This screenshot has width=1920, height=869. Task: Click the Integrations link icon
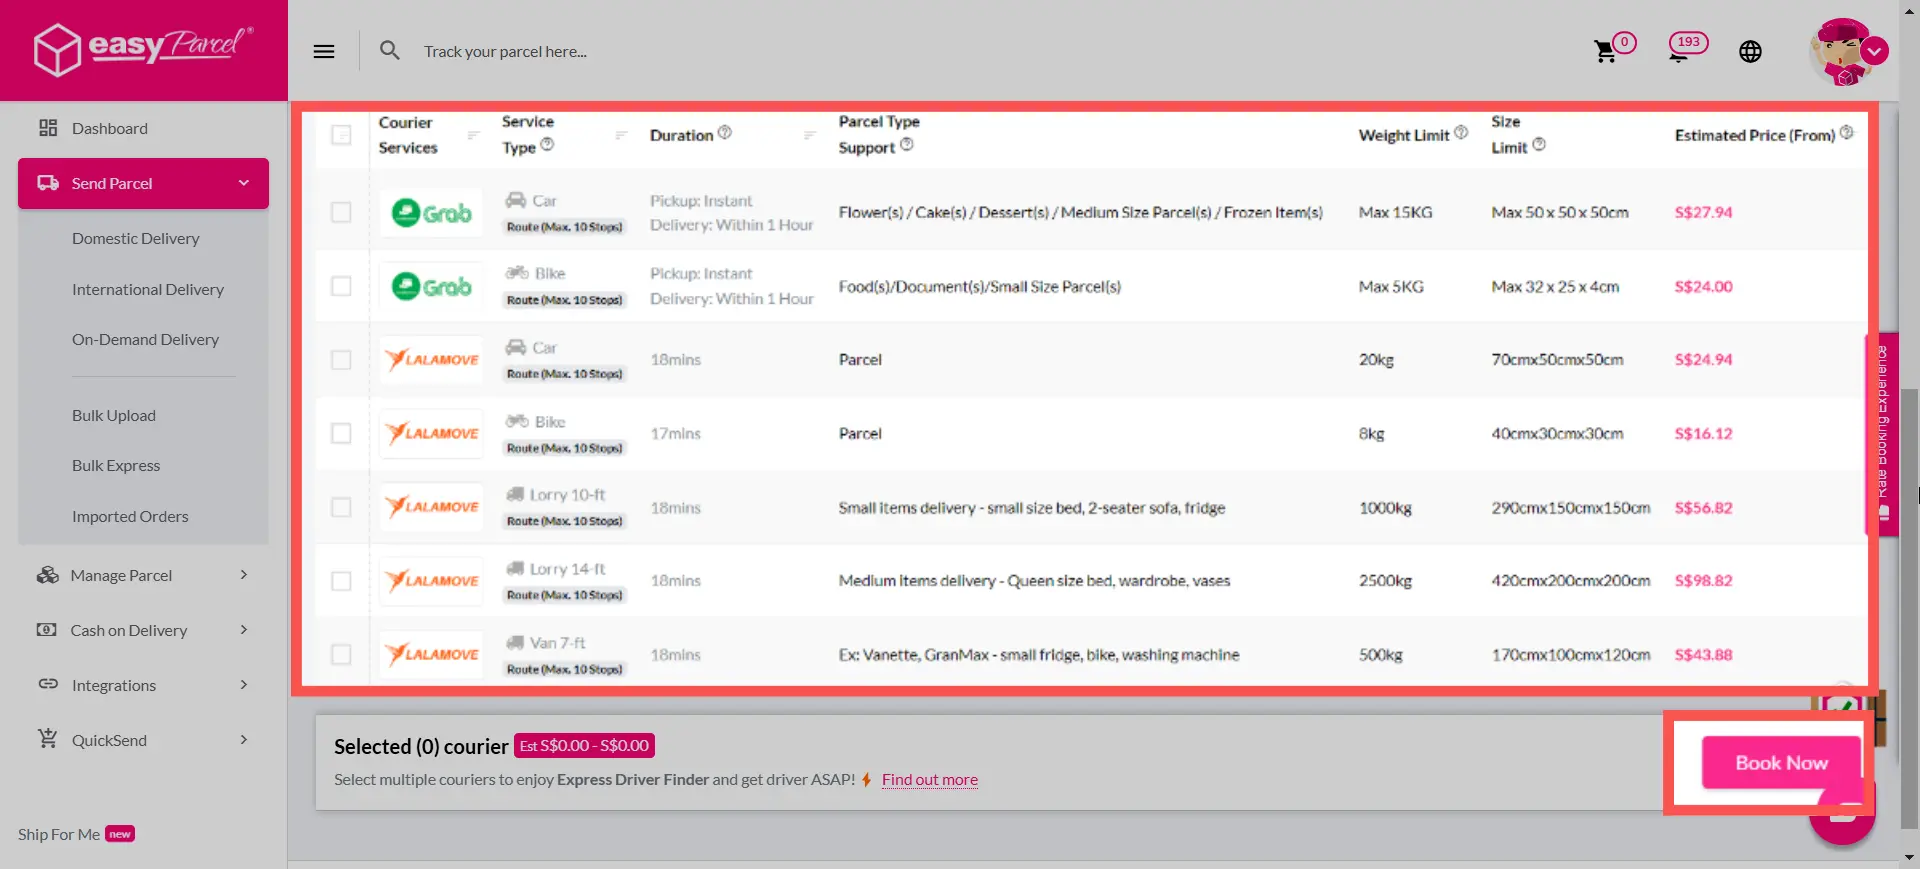pyautogui.click(x=48, y=685)
